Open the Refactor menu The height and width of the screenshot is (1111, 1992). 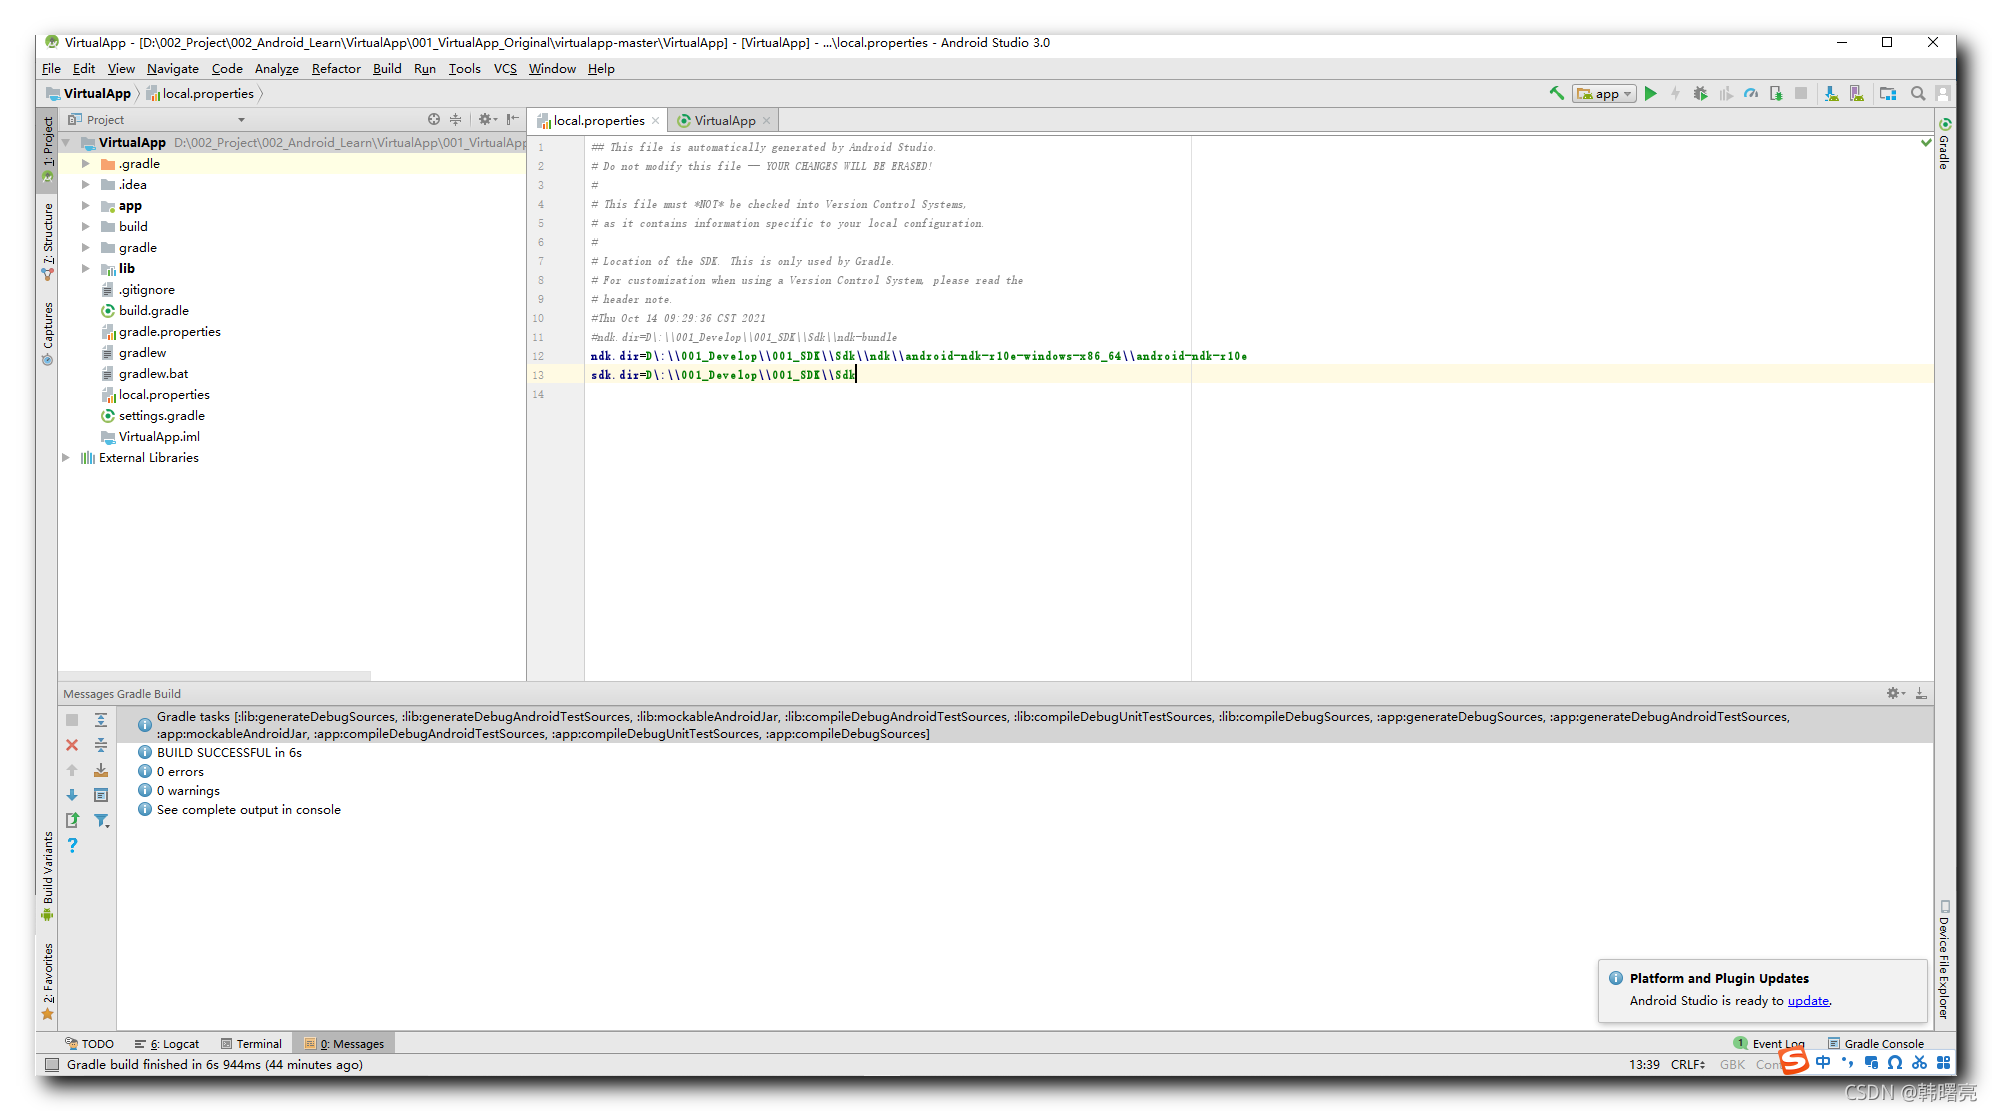[335, 68]
